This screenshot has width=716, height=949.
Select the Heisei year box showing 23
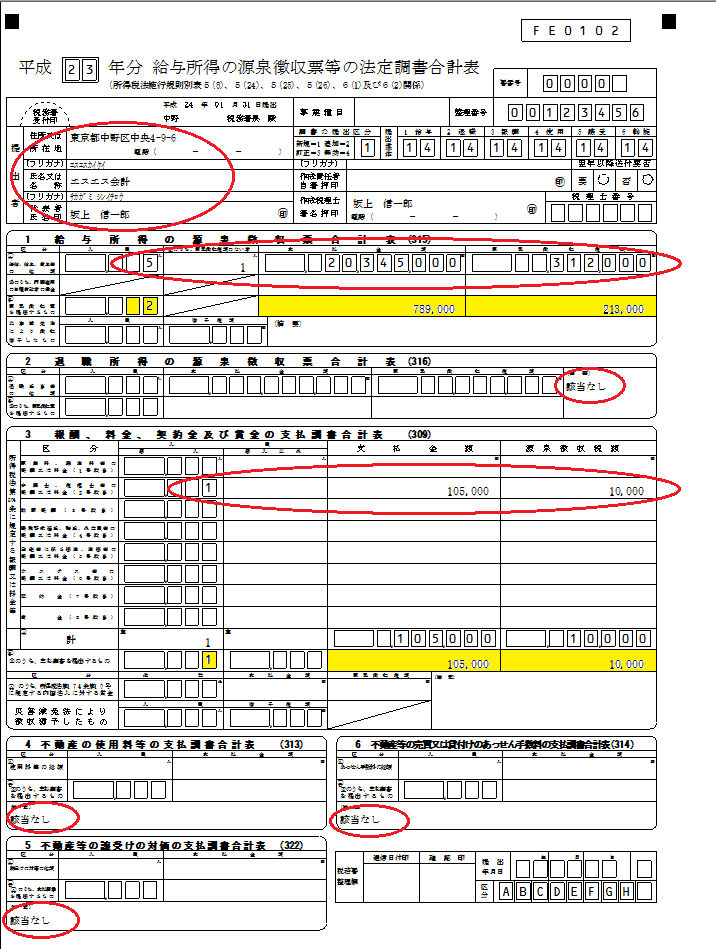pyautogui.click(x=80, y=70)
